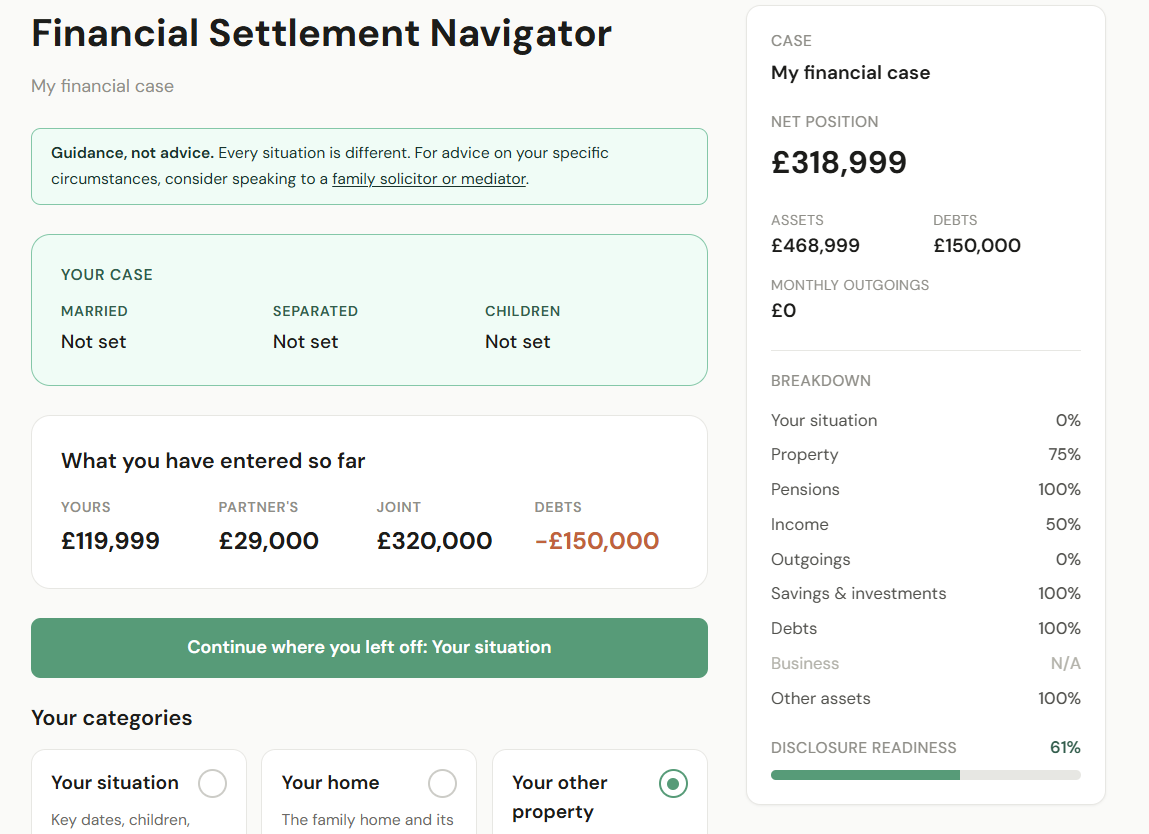The image size is (1149, 834).
Task: Select Savings & investments breakdown row
Action: pos(925,594)
